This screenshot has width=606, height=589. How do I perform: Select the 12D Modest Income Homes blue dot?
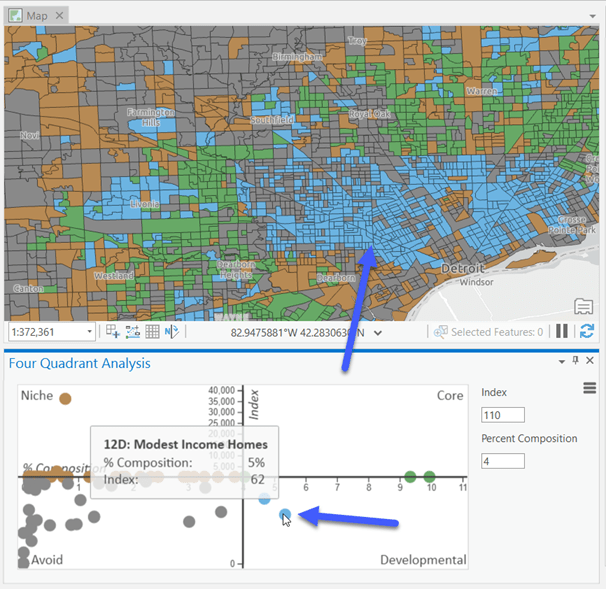(285, 514)
